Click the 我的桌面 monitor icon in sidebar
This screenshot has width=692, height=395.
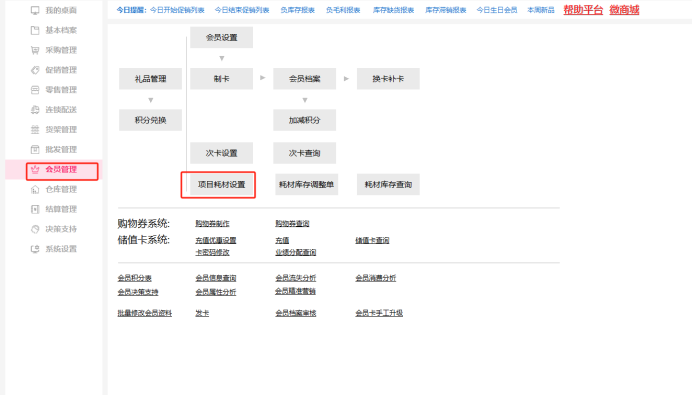pos(35,10)
